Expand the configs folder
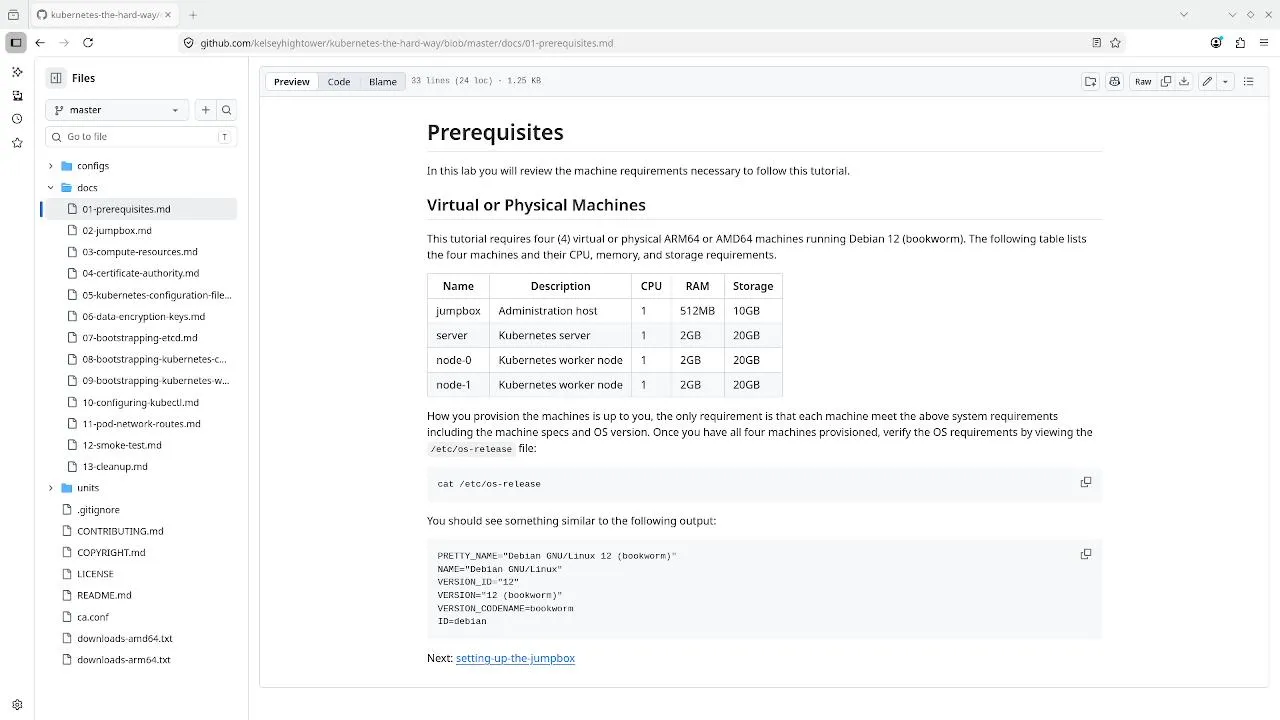Image resolution: width=1280 pixels, height=720 pixels. (51, 166)
